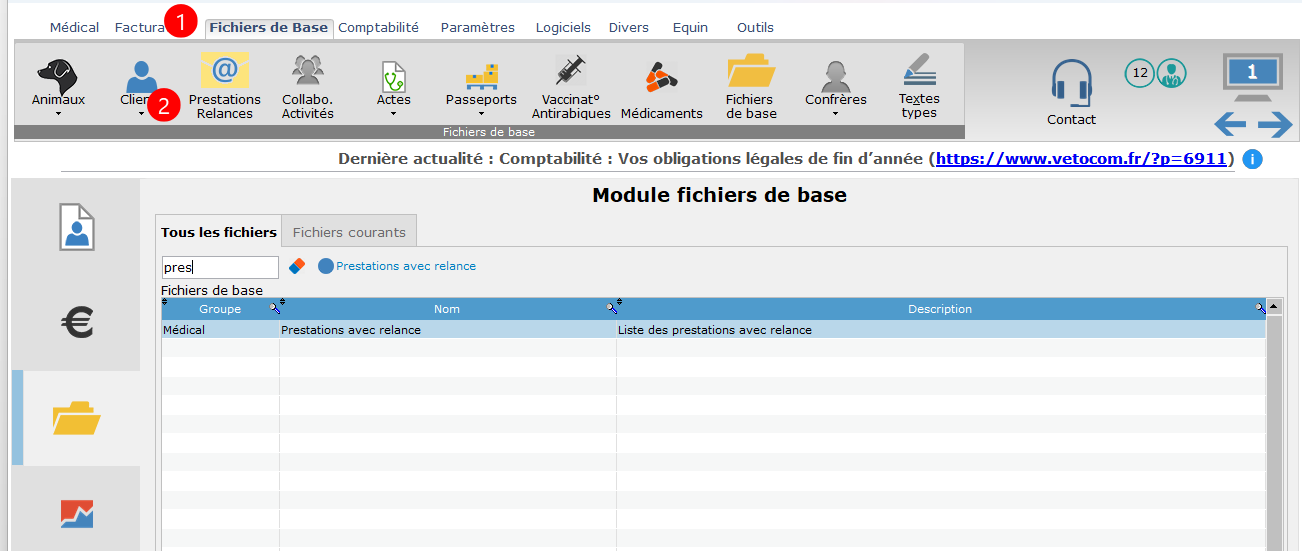Viewport: 1302px width, 551px height.
Task: Click the circled 12 indicator
Action: click(1139, 73)
